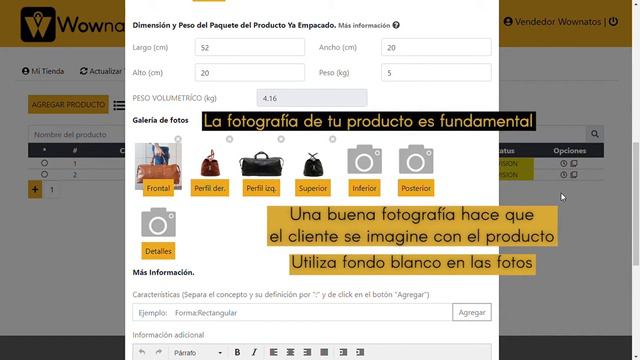Click the Posterior label button

[x=416, y=188]
